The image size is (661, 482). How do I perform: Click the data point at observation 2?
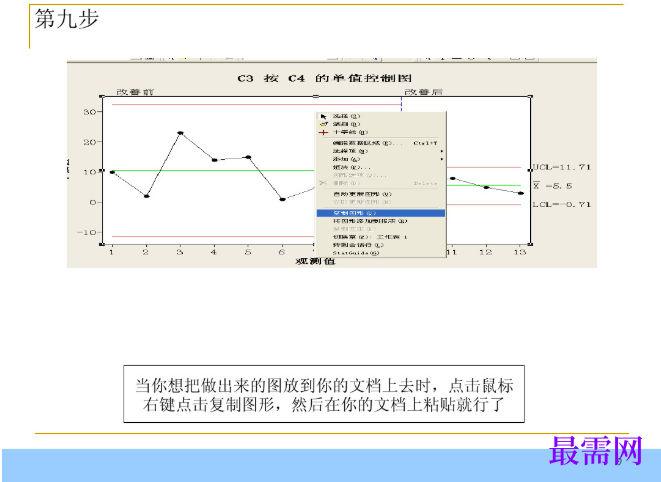click(x=146, y=196)
